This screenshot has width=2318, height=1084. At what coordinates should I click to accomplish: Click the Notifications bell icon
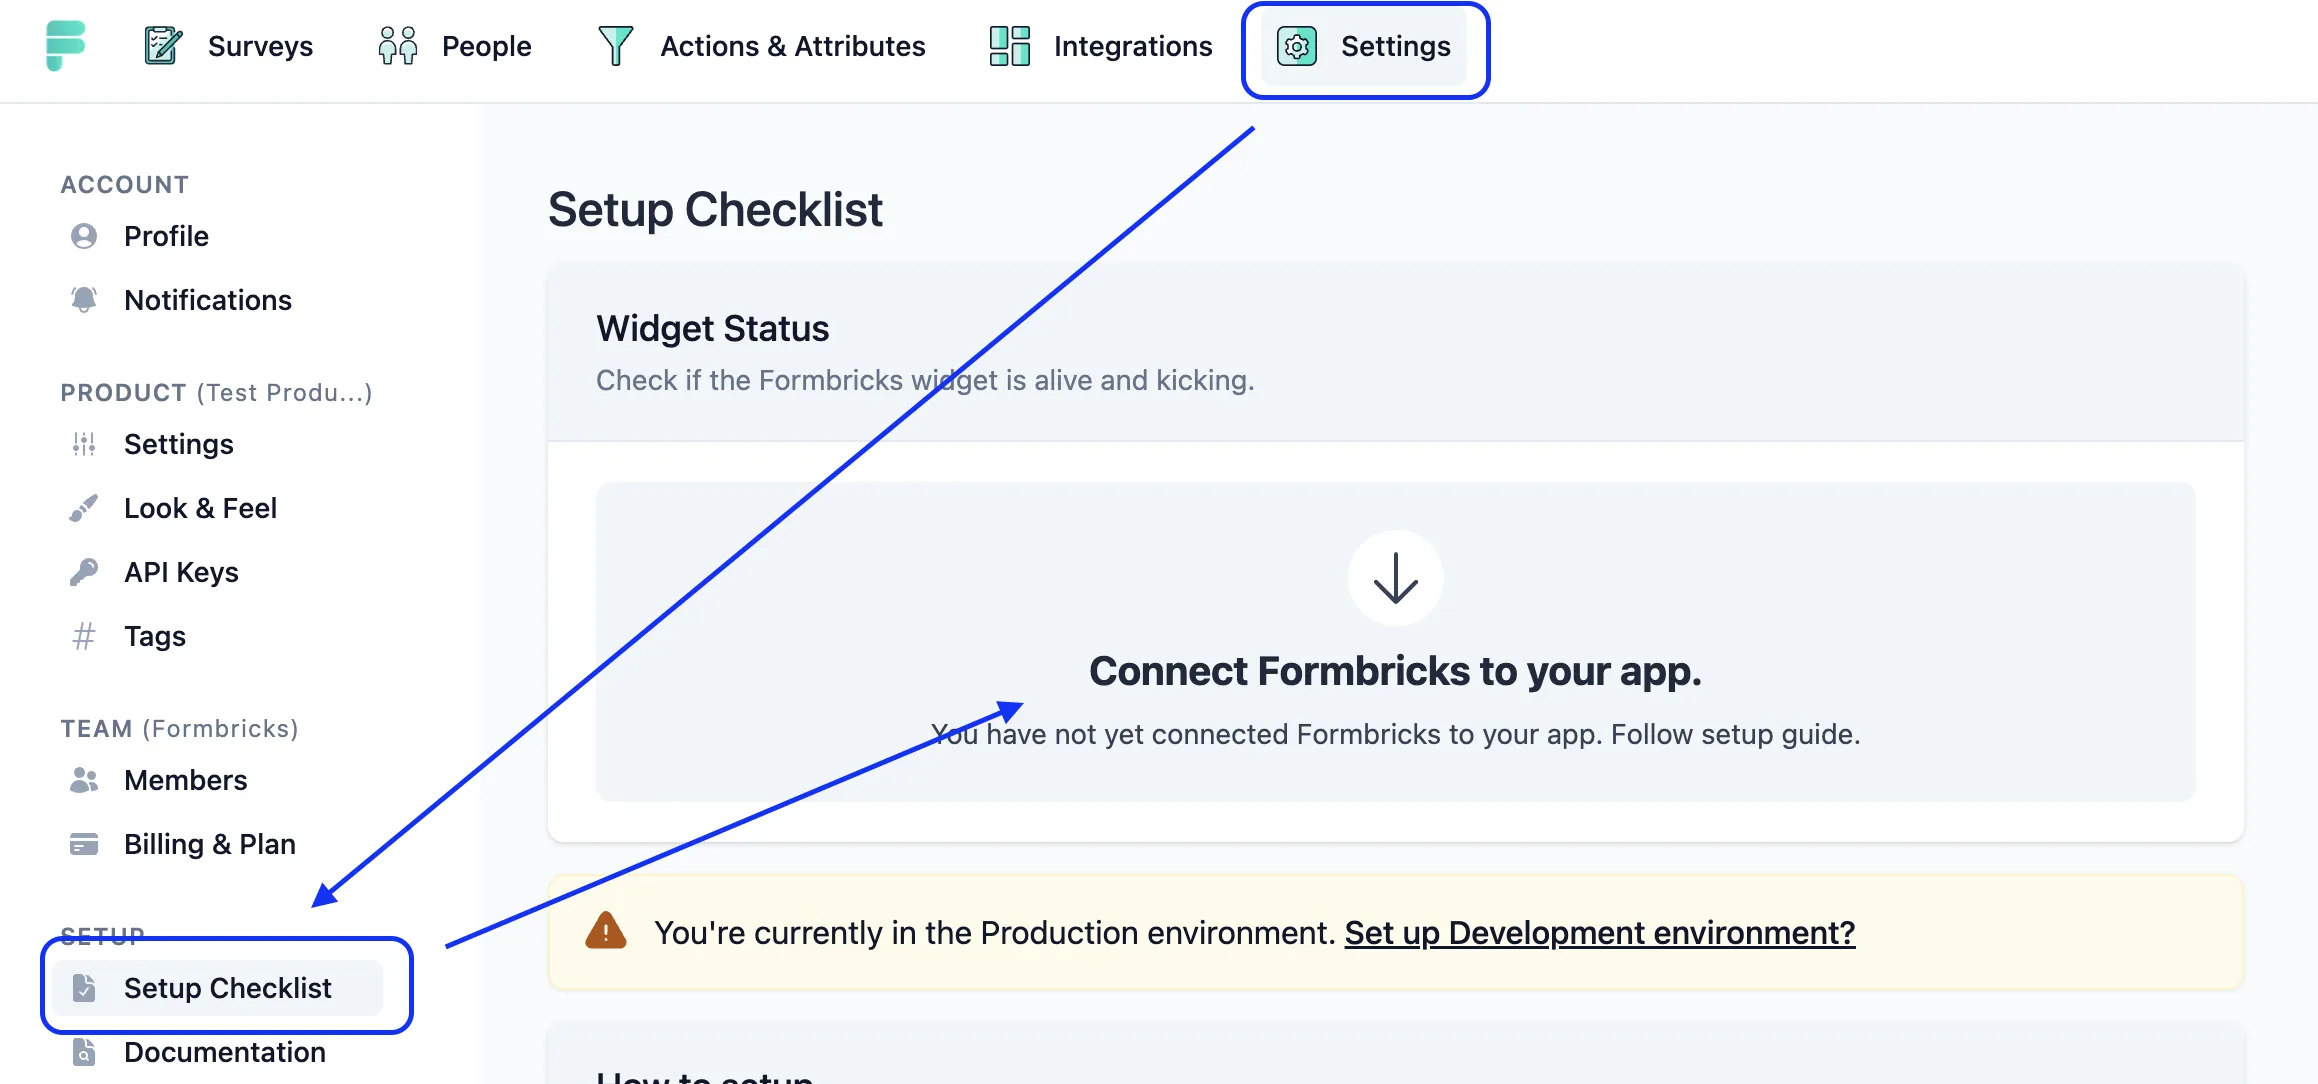pos(84,300)
